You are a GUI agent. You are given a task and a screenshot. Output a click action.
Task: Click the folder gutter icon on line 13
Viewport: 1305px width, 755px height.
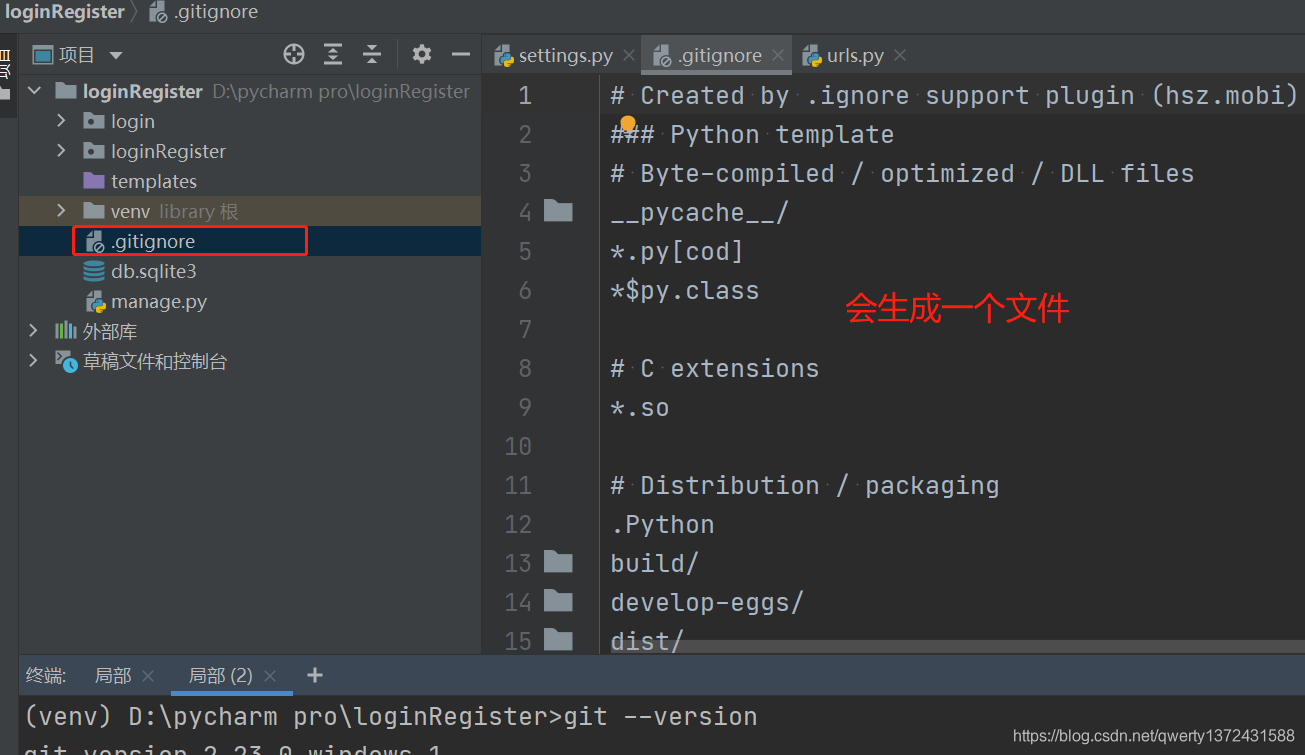point(558,562)
